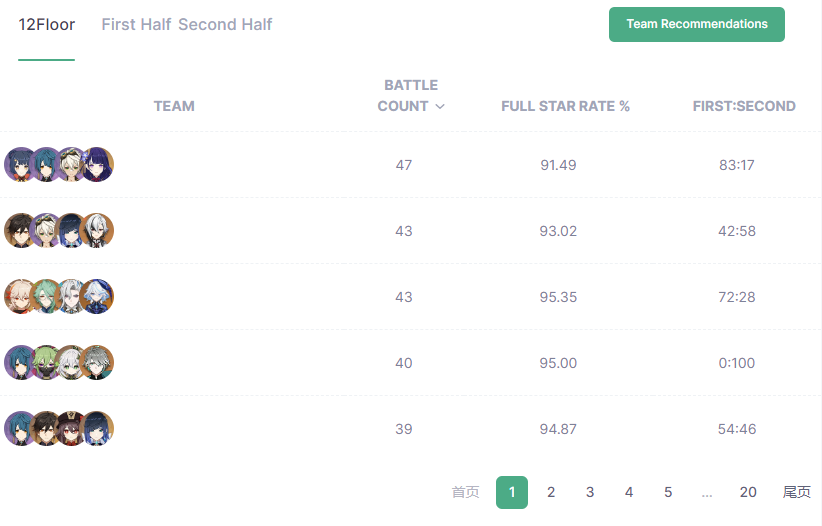Open the pagination ellipsis for more pages
This screenshot has height=526, width=822.
pos(707,493)
